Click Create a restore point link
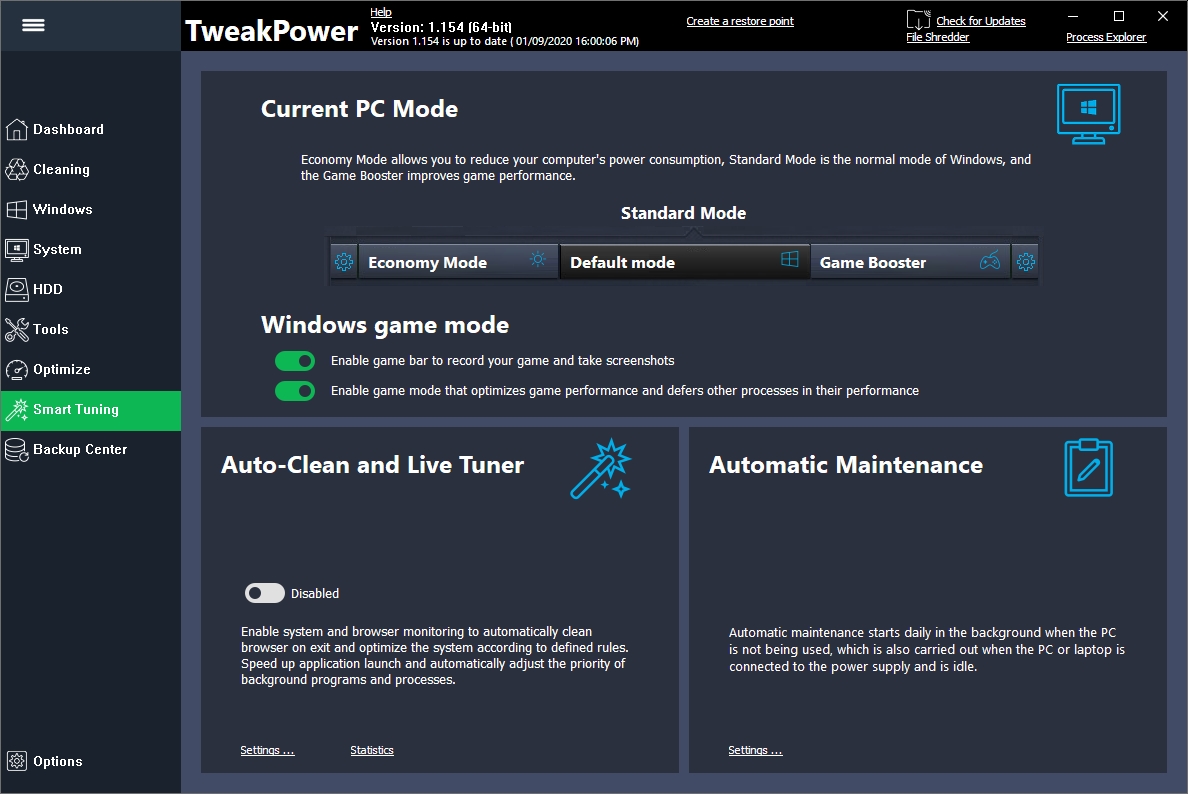Image resolution: width=1188 pixels, height=794 pixels. tap(739, 21)
